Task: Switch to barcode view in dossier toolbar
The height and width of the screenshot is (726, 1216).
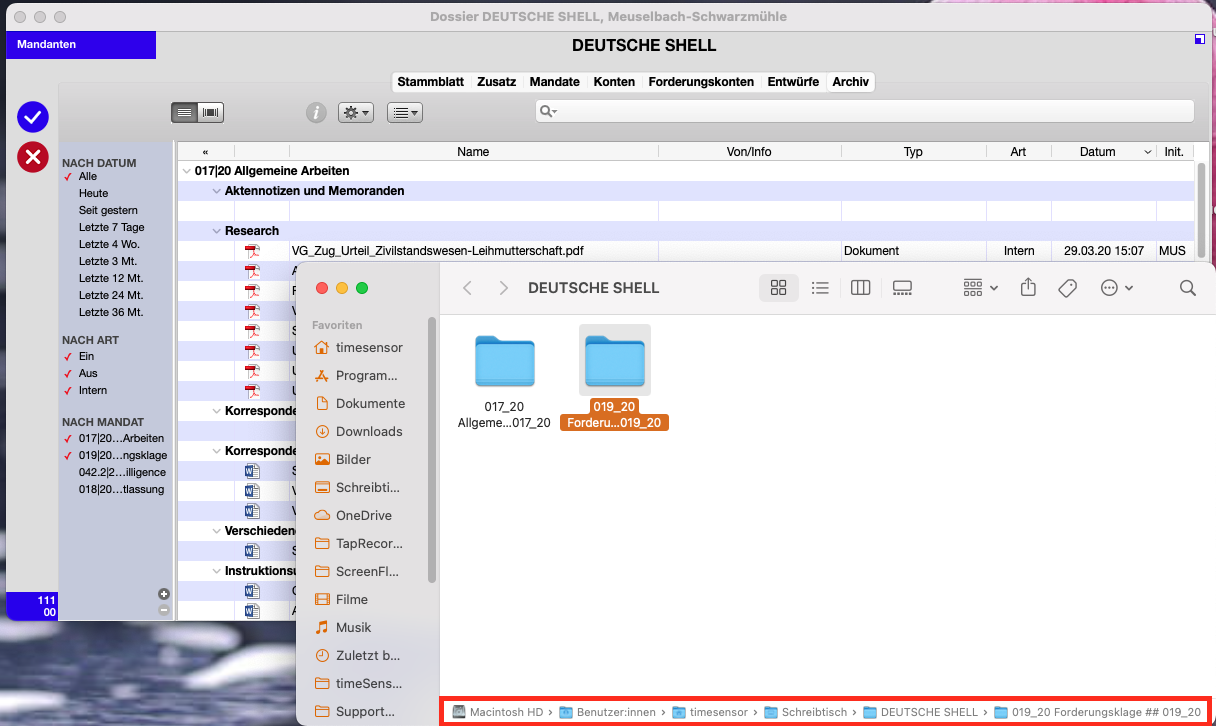Action: (x=210, y=112)
